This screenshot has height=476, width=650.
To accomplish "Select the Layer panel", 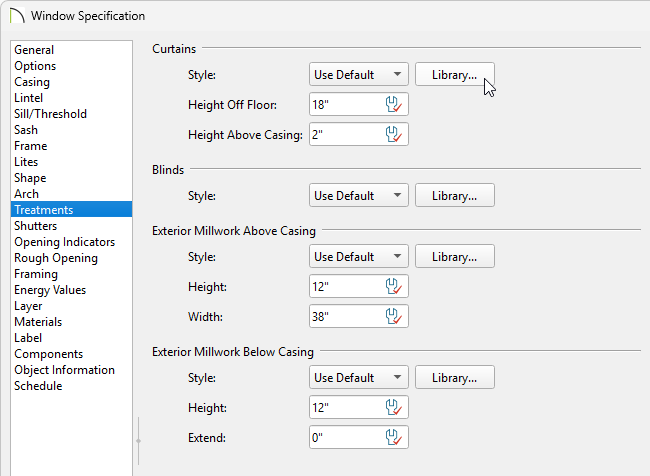I will pyautogui.click(x=71, y=306).
